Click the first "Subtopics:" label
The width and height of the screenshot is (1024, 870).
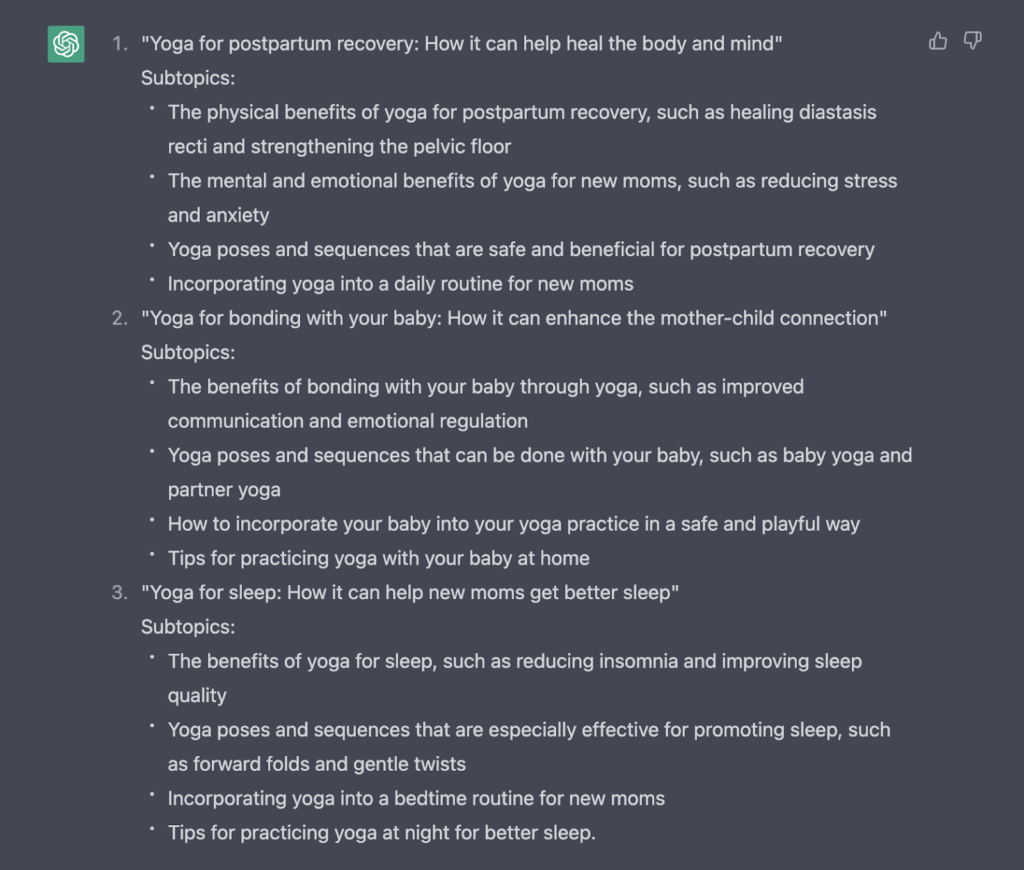pos(188,78)
